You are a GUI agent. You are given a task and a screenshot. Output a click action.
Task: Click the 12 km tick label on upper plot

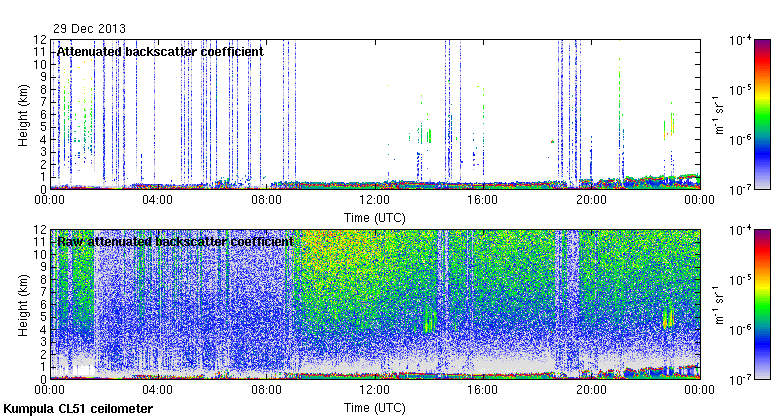coord(41,39)
